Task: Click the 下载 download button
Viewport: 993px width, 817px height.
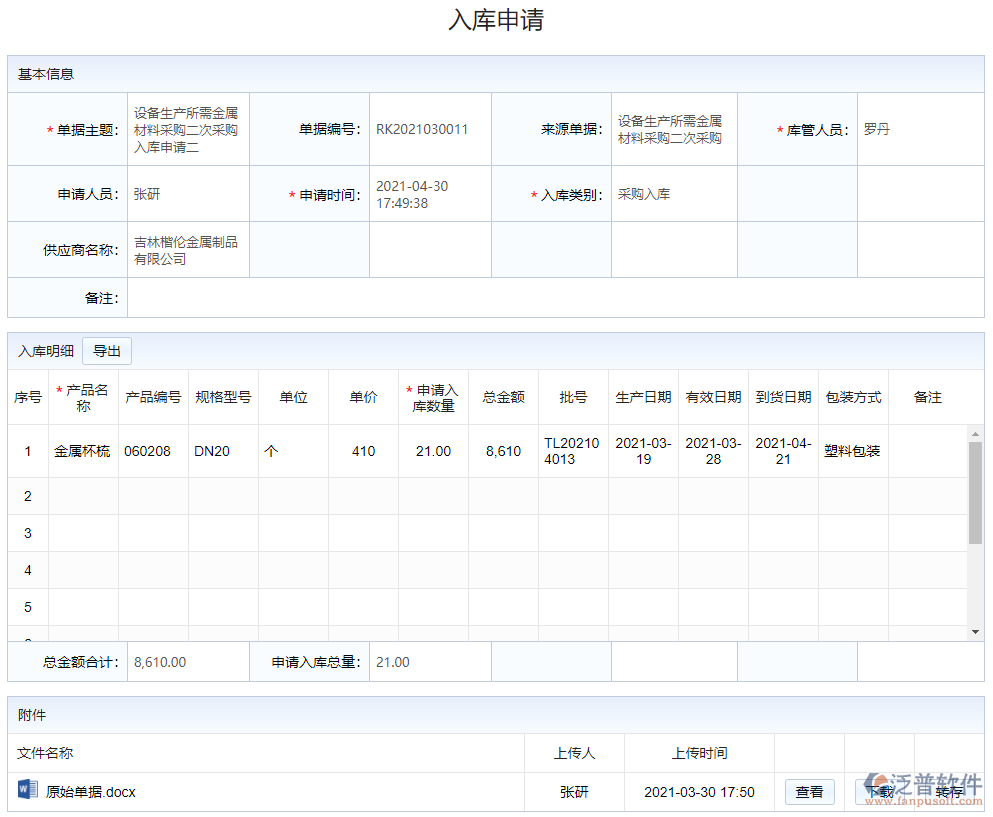Action: tap(882, 791)
